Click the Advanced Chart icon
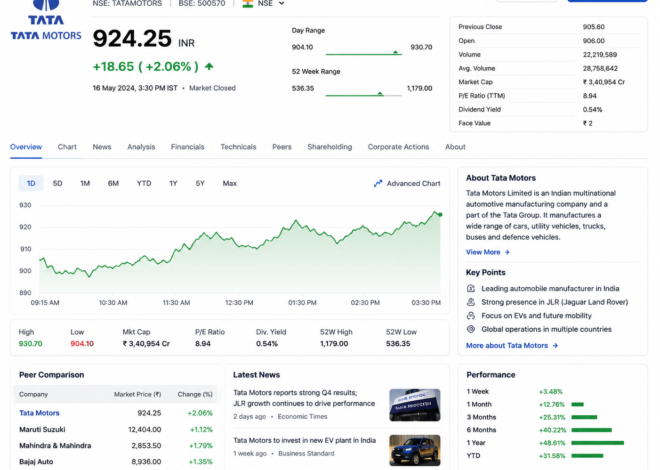 [x=378, y=183]
